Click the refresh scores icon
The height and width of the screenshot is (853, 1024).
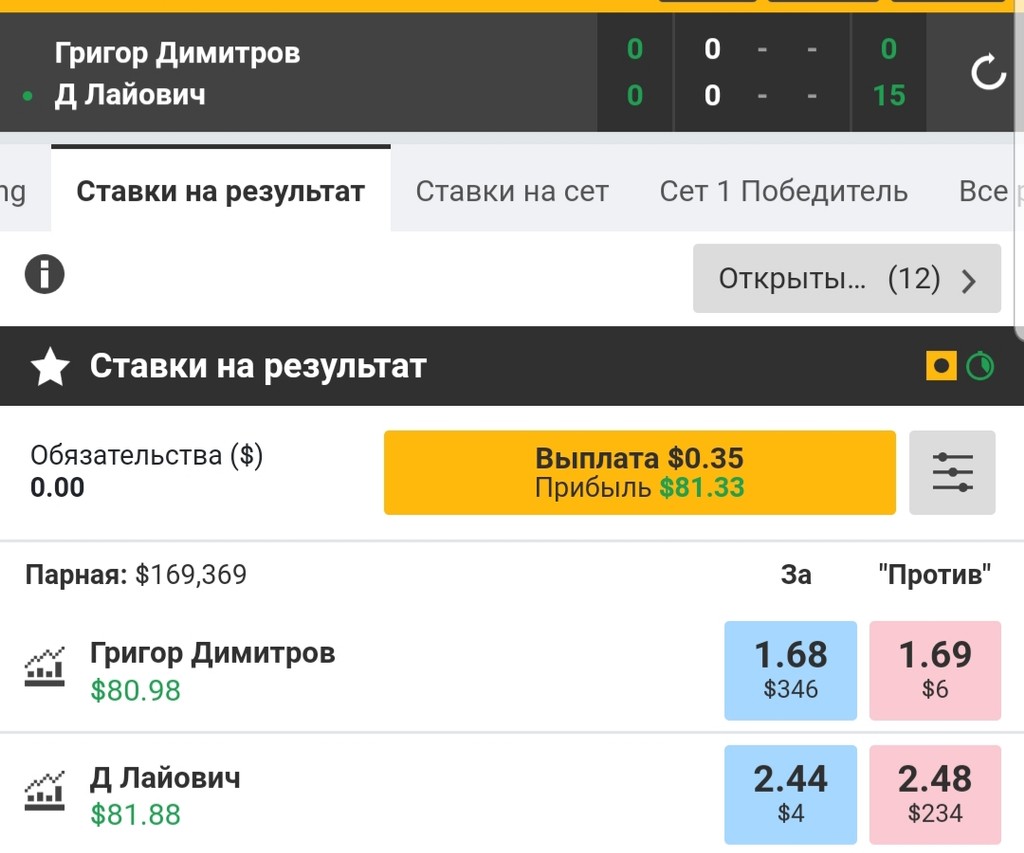coord(988,73)
